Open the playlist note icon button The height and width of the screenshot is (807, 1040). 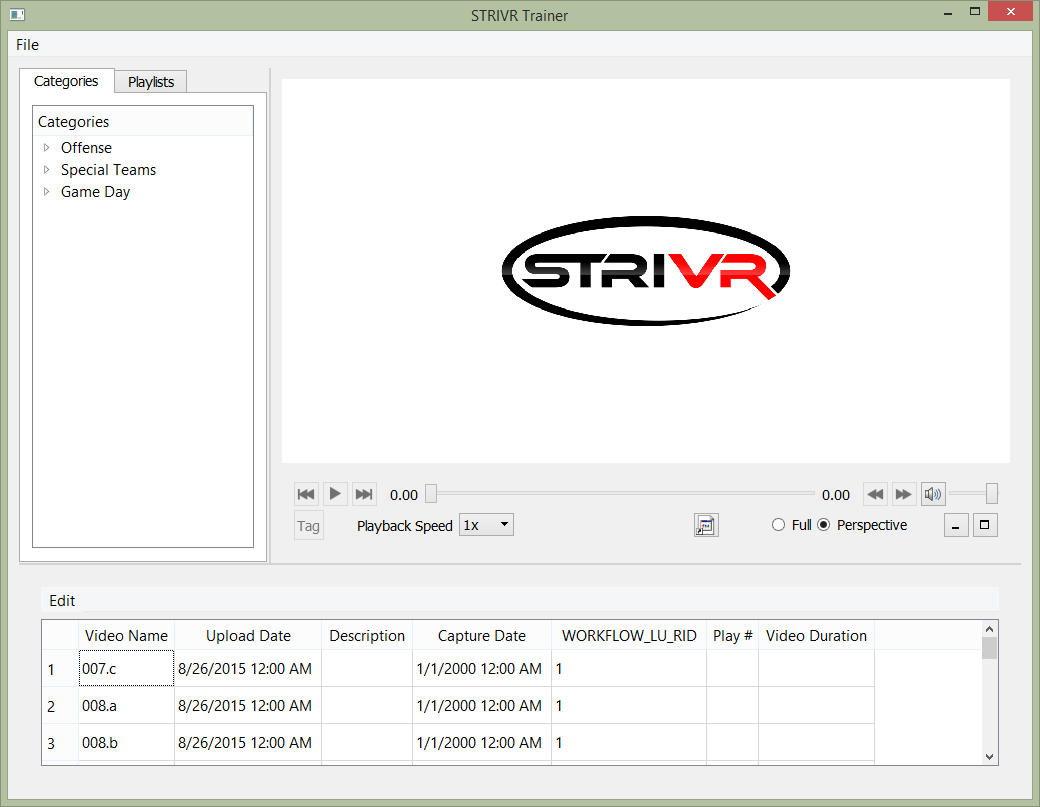(706, 525)
